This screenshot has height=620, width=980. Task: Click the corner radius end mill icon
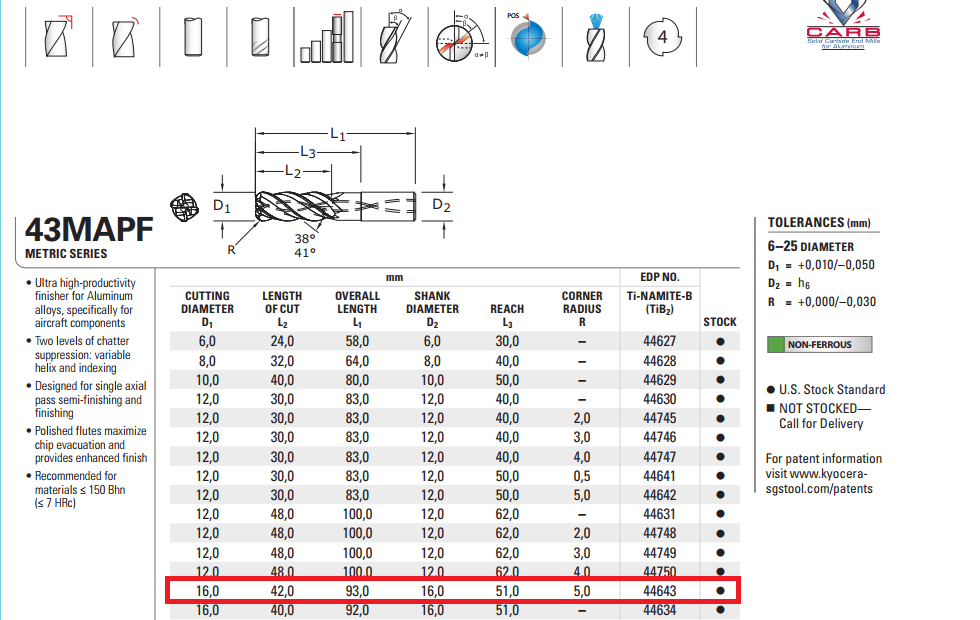pos(125,37)
